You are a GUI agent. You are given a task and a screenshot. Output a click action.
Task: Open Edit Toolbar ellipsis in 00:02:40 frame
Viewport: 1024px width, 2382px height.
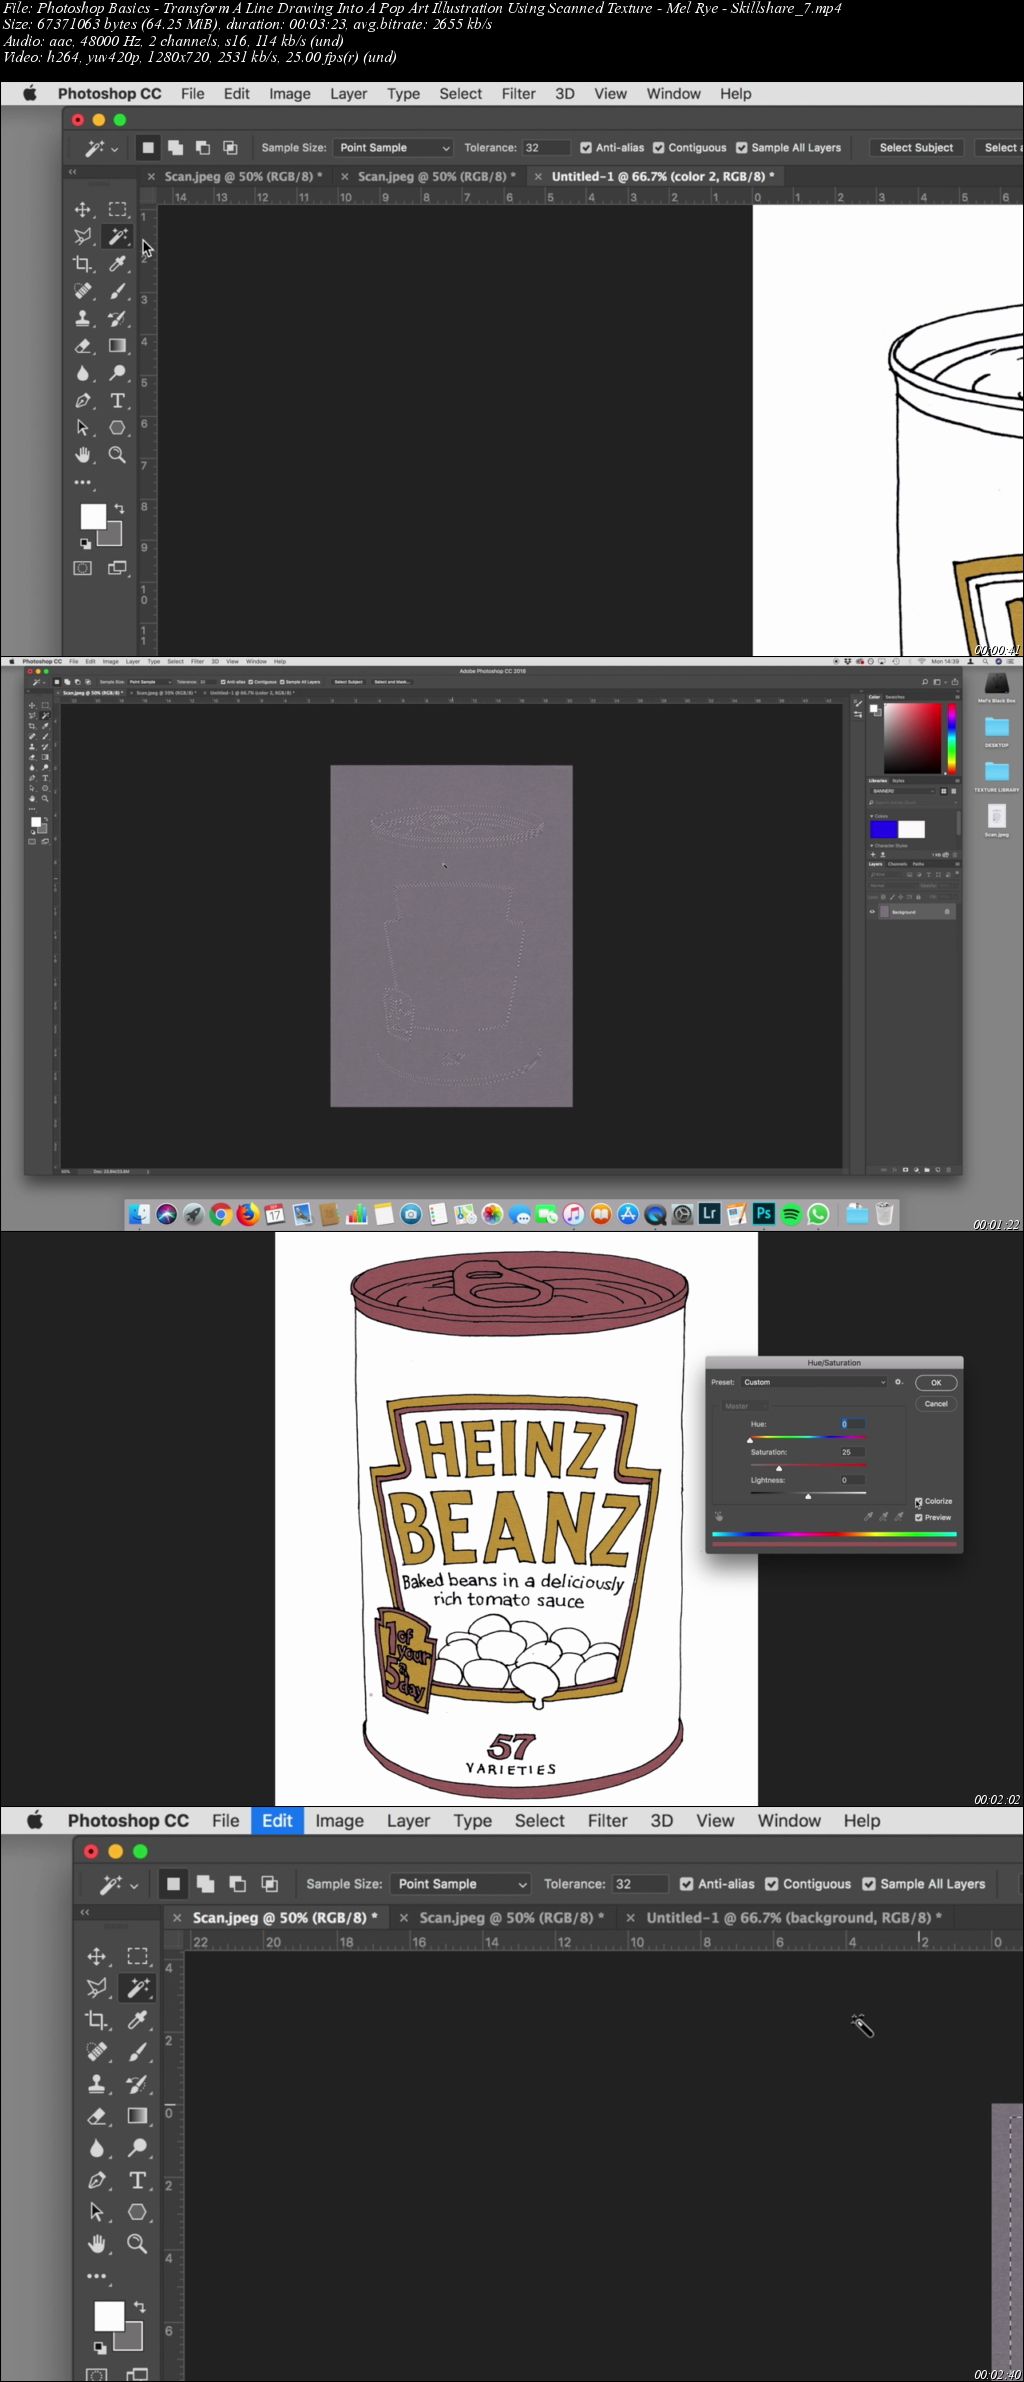96,2276
